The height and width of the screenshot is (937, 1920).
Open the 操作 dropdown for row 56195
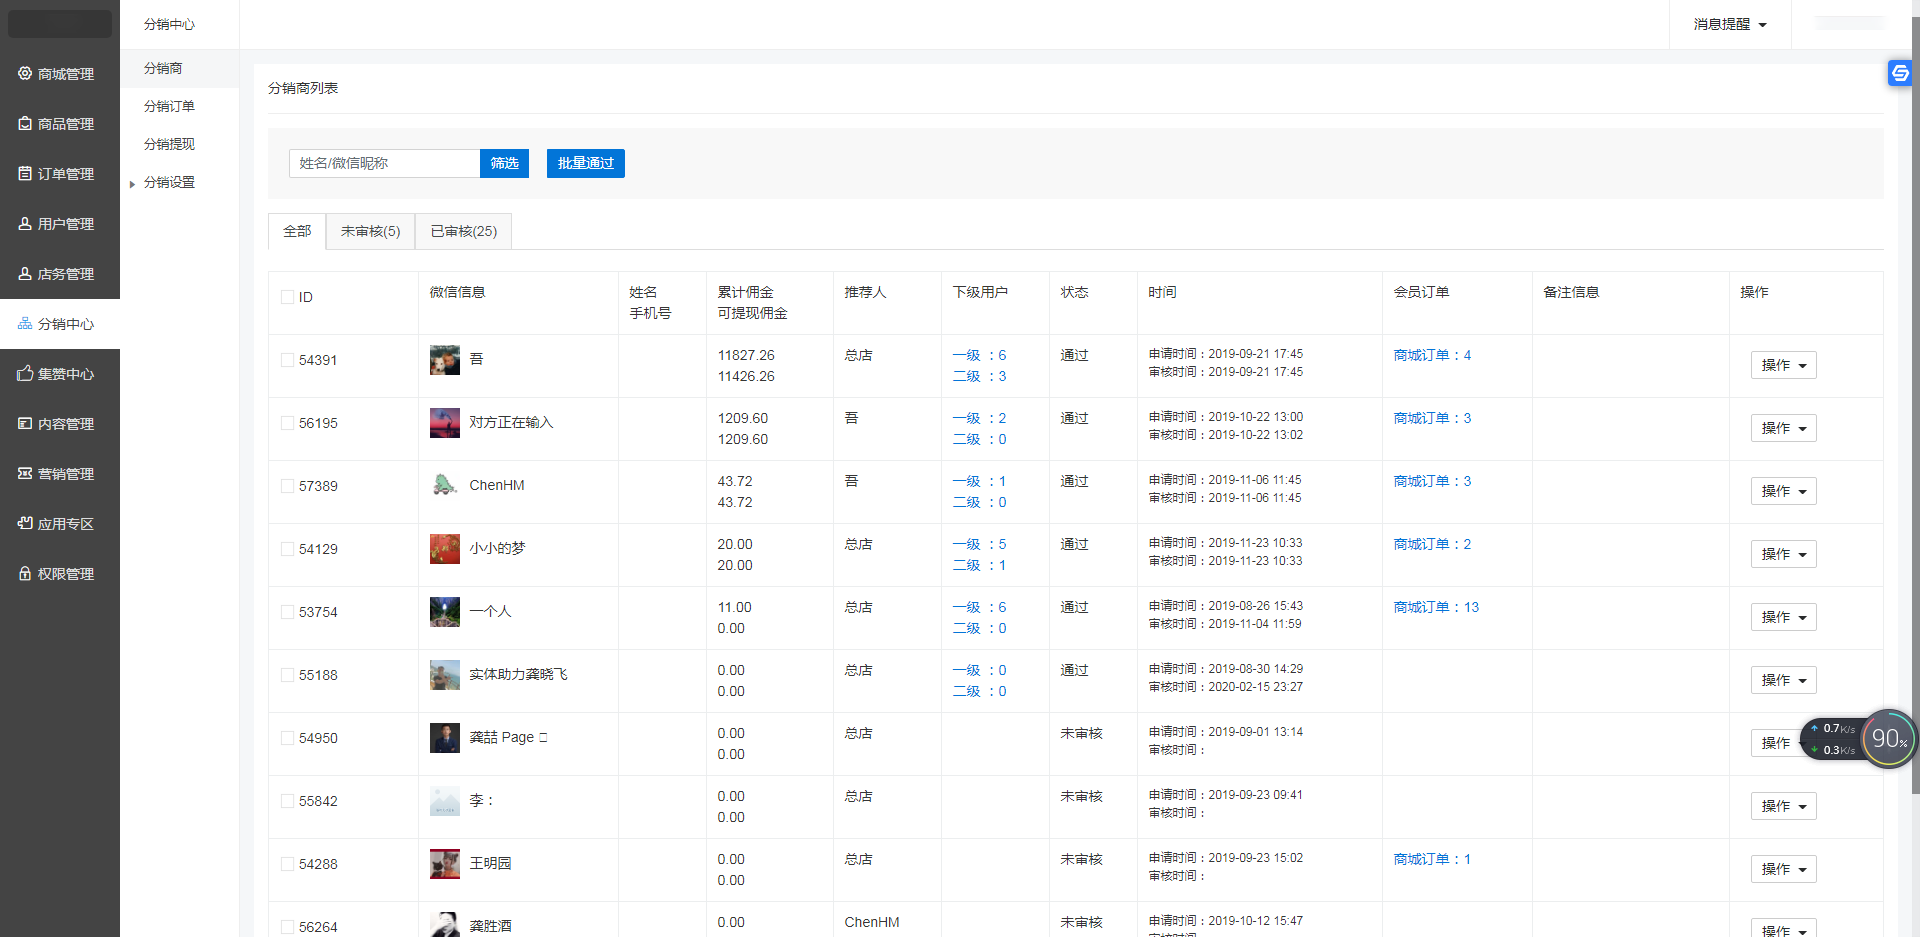pos(1783,428)
